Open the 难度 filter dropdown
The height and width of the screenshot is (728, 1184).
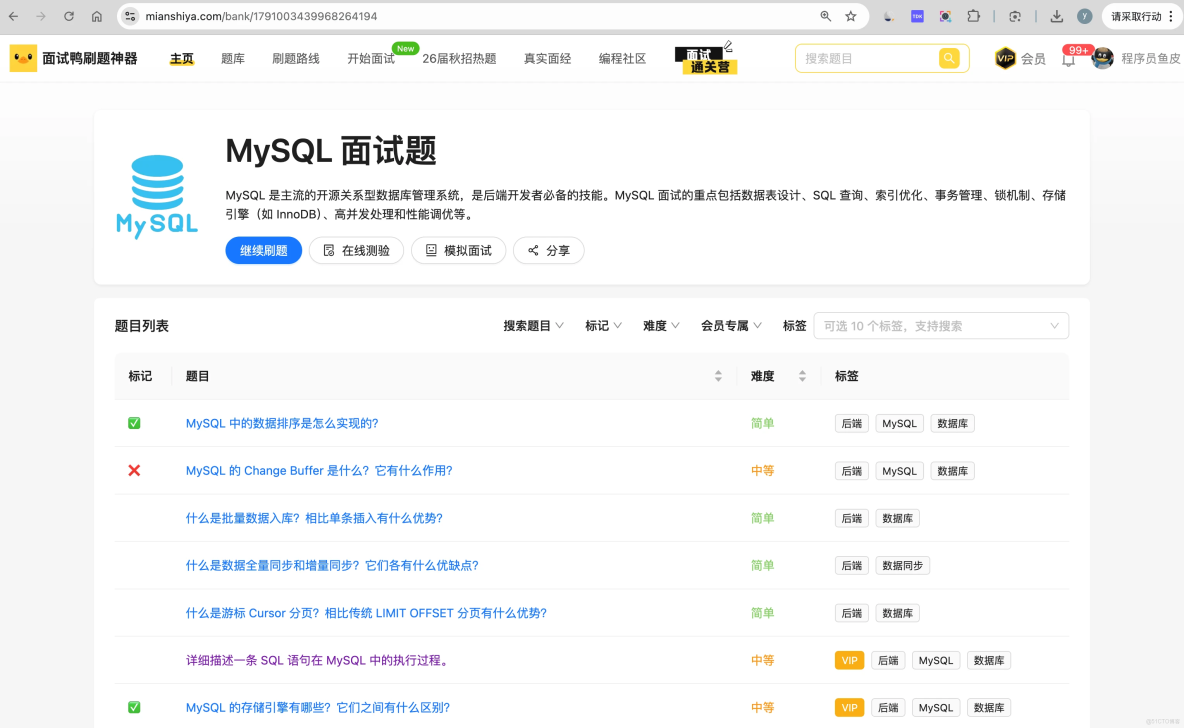coord(661,325)
